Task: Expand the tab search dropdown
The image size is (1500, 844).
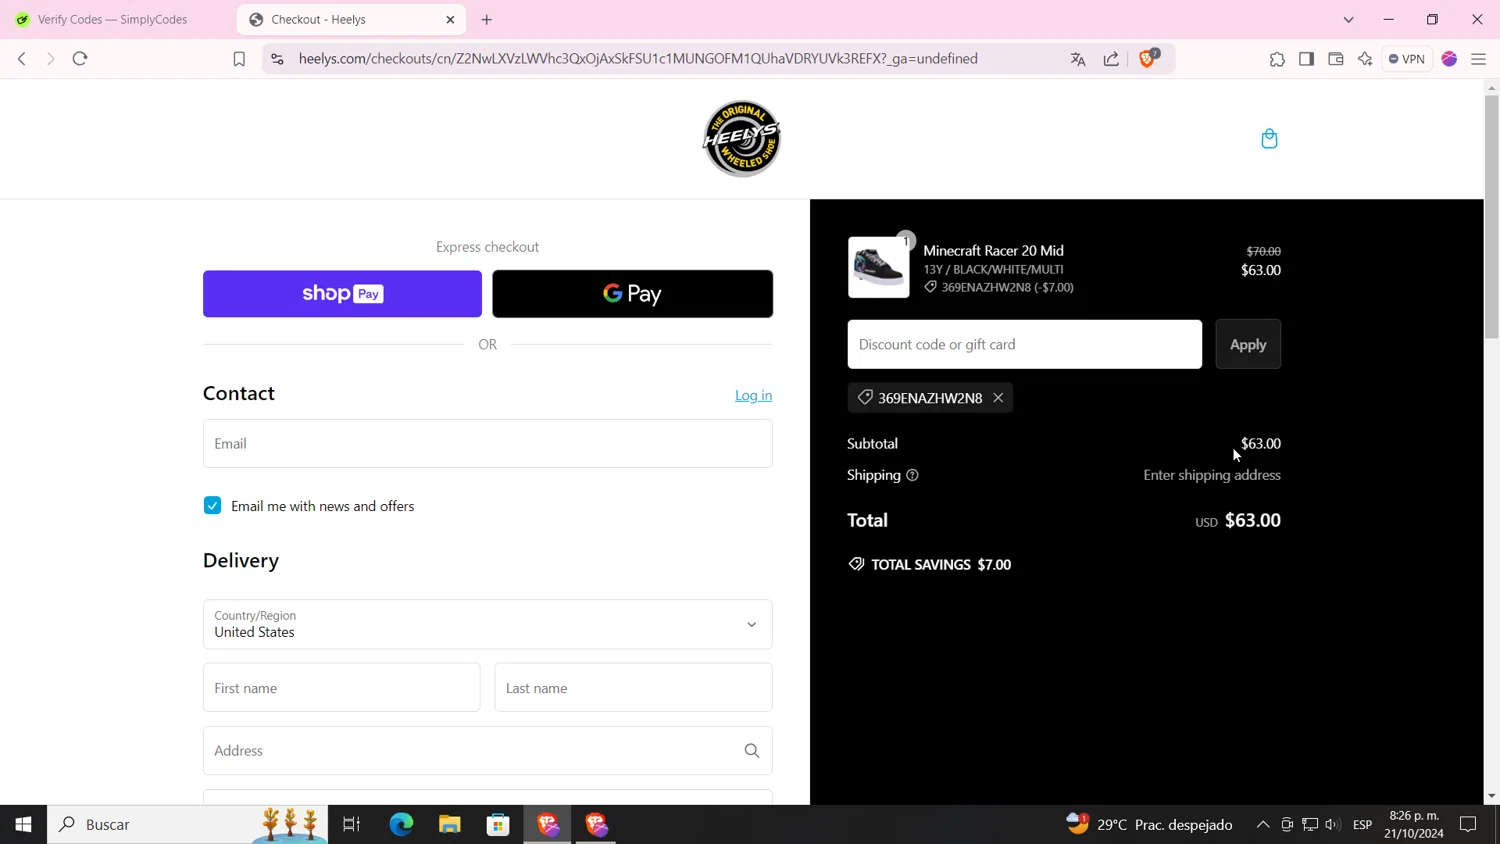Action: click(x=1348, y=19)
